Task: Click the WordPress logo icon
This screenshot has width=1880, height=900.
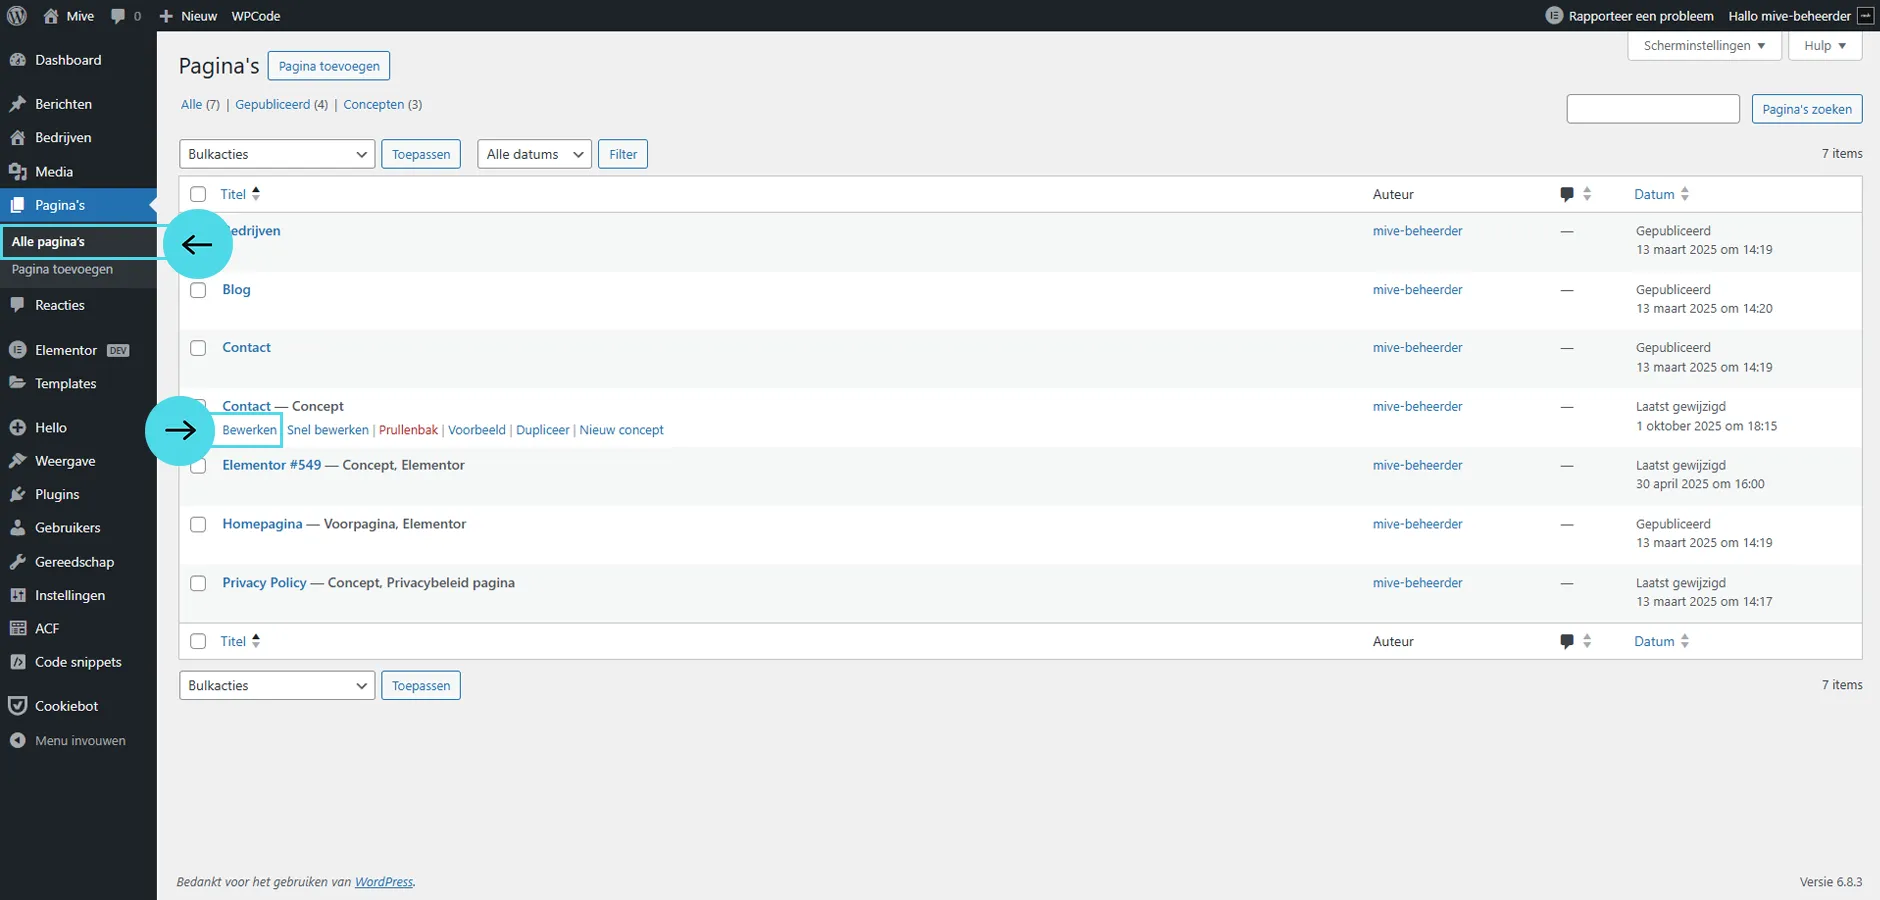Action: click(17, 16)
